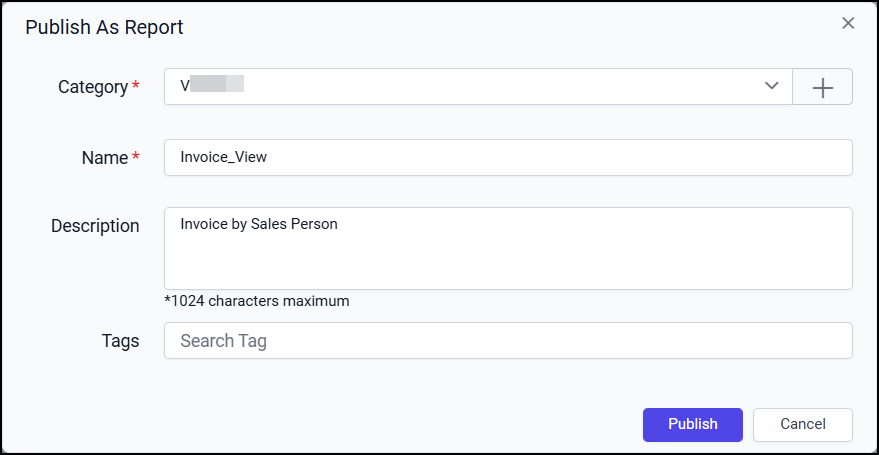
Task: Click the Search Tag input box
Action: (x=508, y=341)
